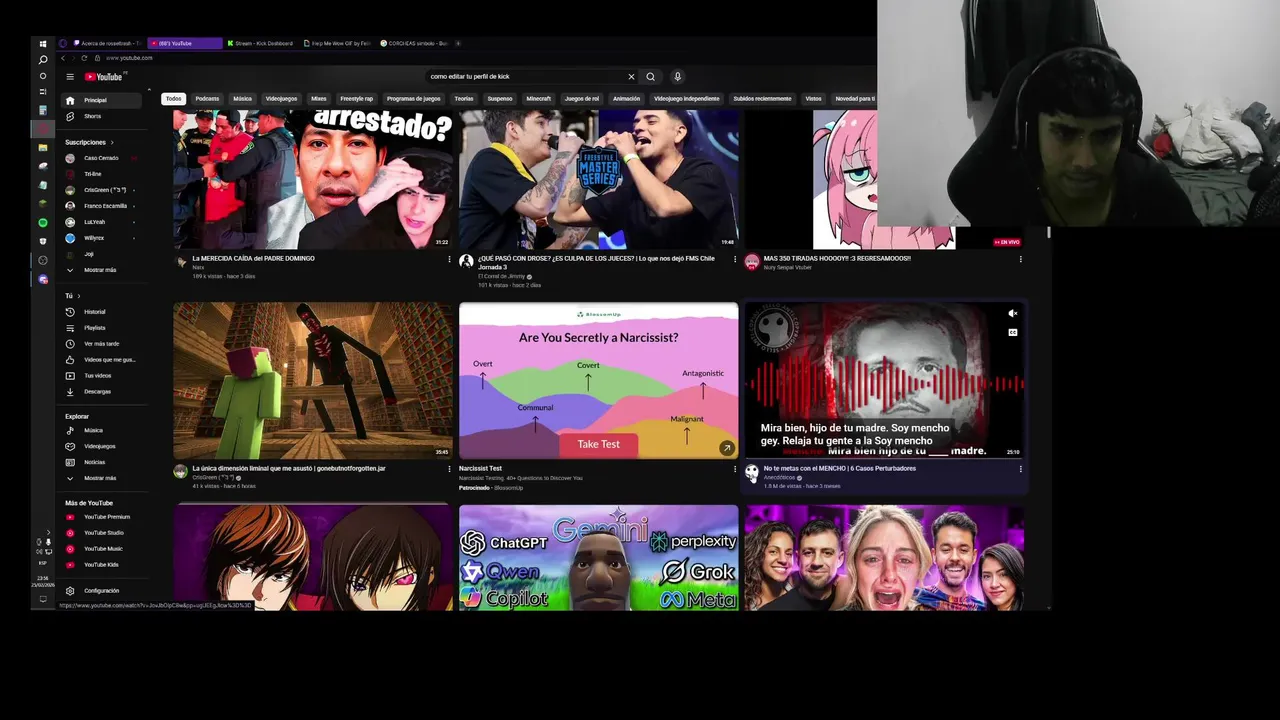Start voice search with the microphone icon

[677, 77]
